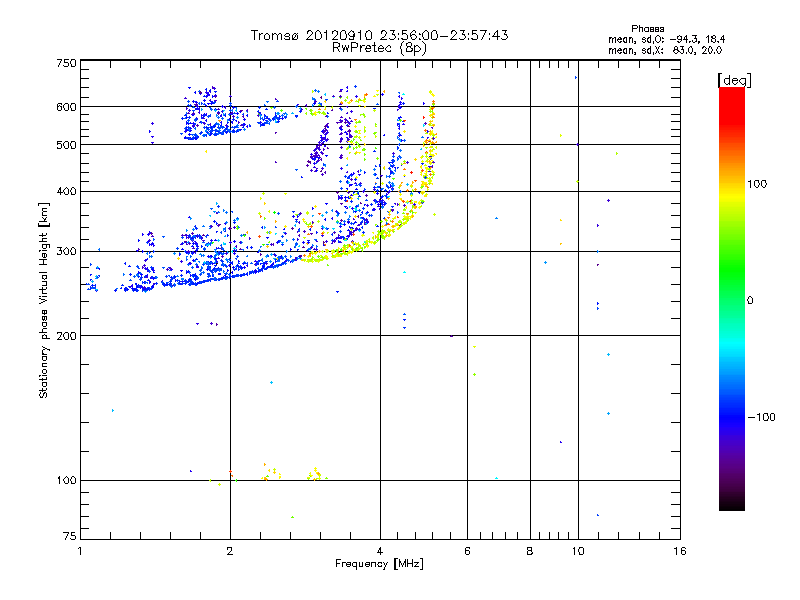Click the colorbar tick label "-100"

click(762, 417)
